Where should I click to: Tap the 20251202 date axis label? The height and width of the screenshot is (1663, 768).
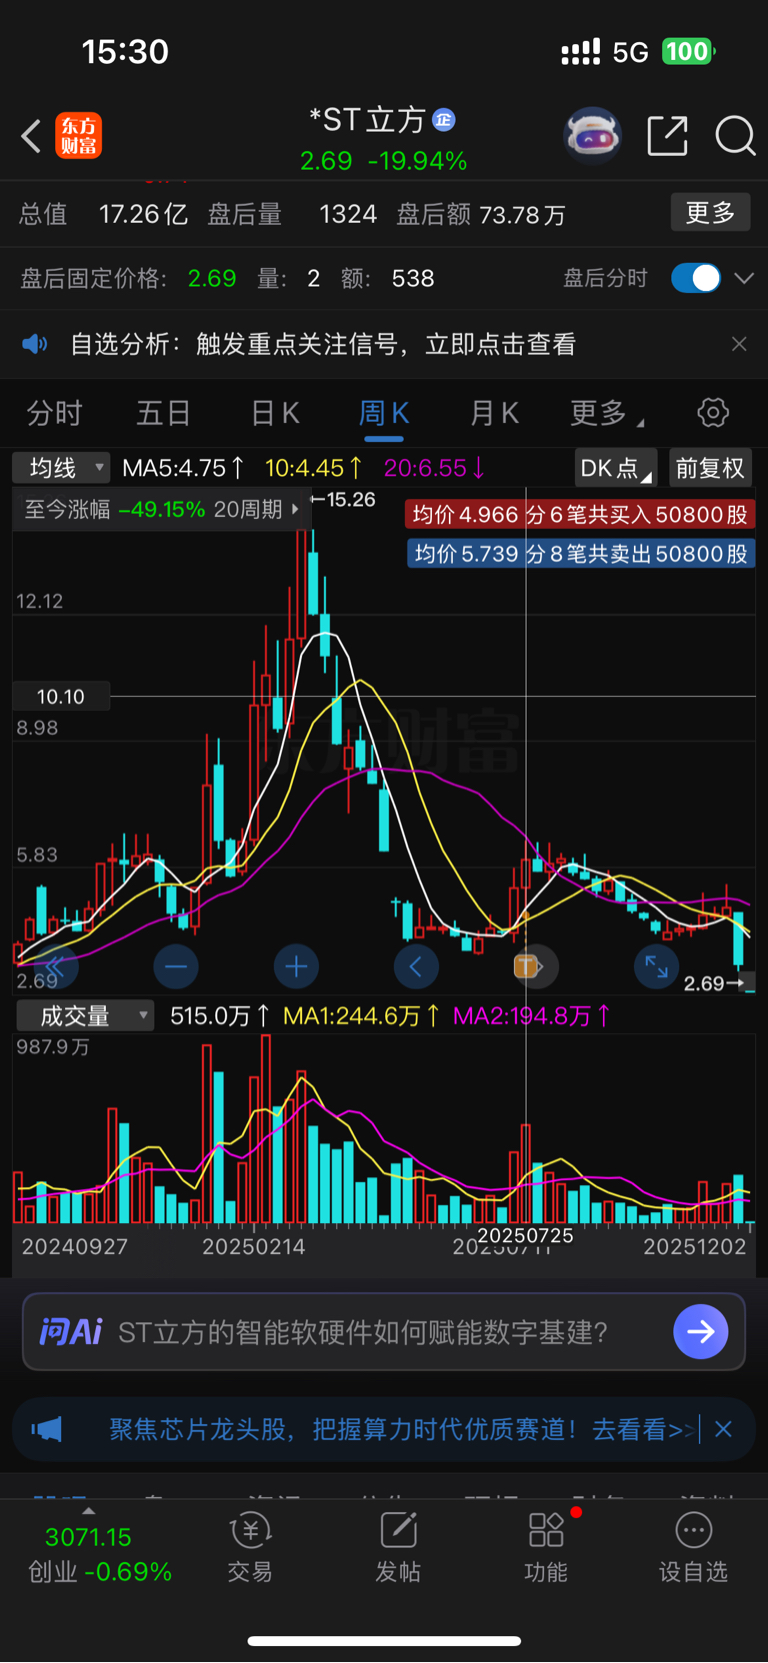point(695,1247)
